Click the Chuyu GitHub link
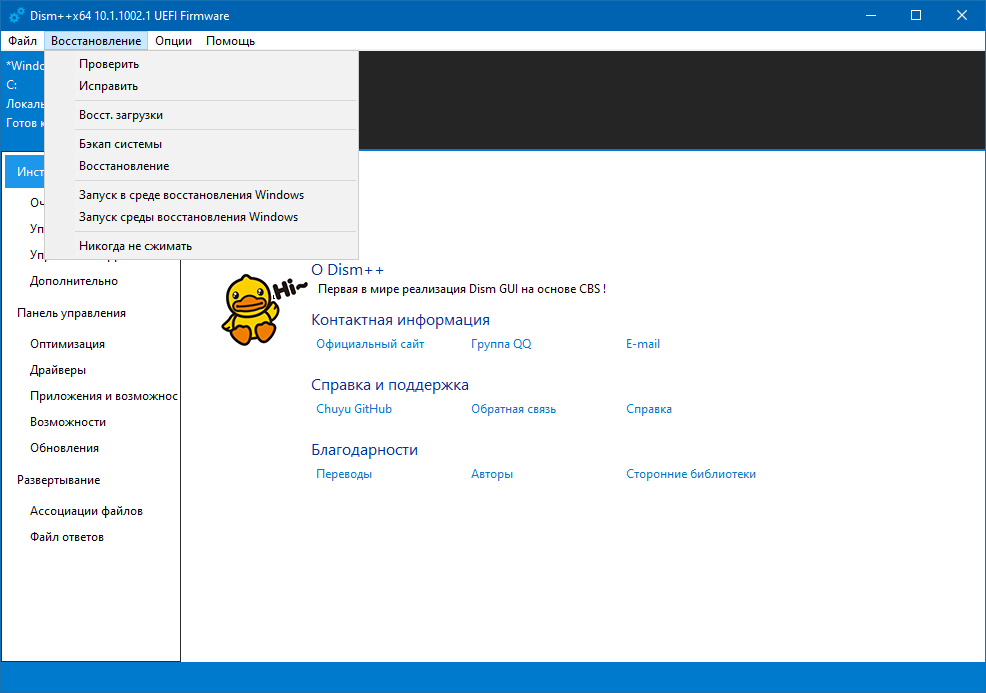The width and height of the screenshot is (986, 693). 354,409
